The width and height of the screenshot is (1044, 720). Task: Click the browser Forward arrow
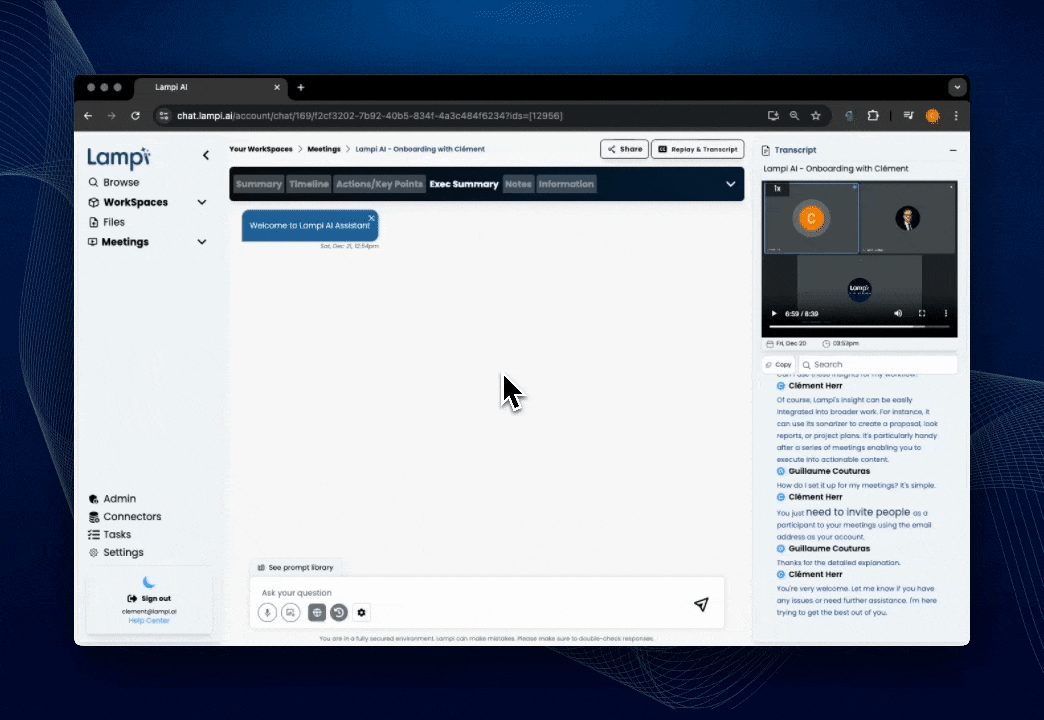point(111,116)
